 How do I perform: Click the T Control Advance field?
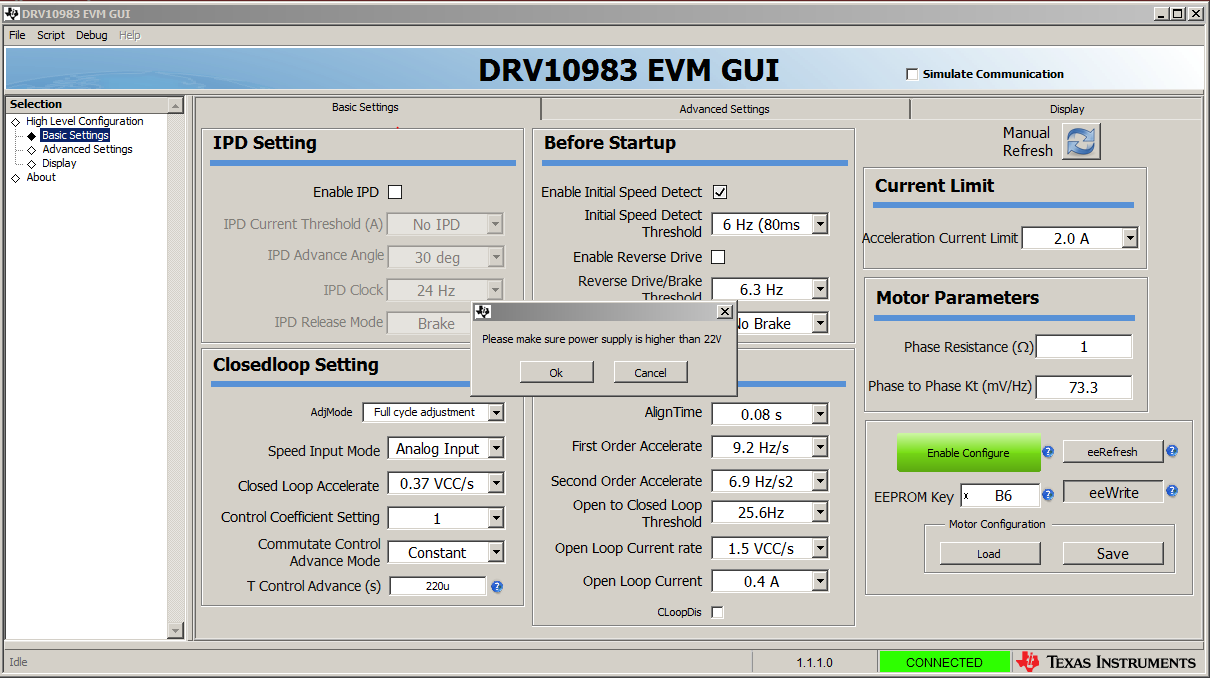coord(437,586)
